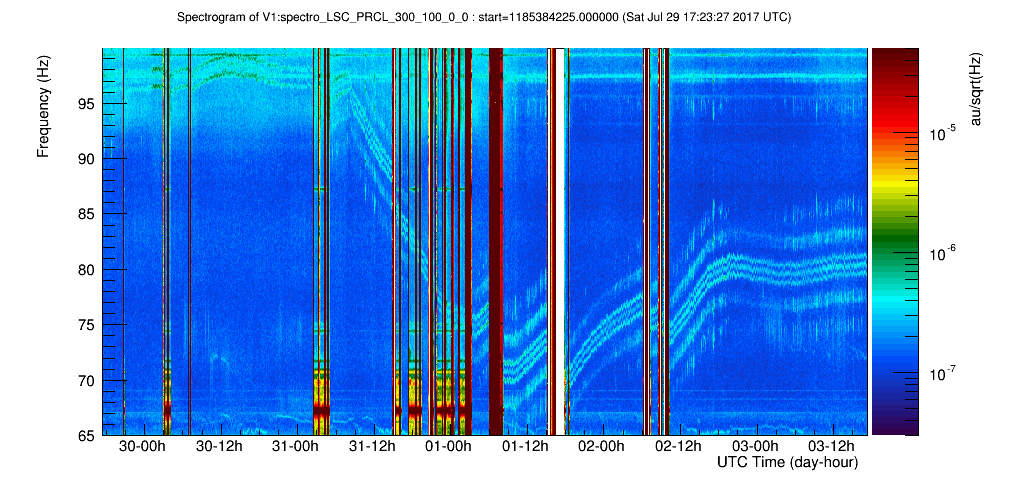Click the spectrogram title text at top
Image resolution: width=1020 pixels, height=484 pixels.
[484, 18]
